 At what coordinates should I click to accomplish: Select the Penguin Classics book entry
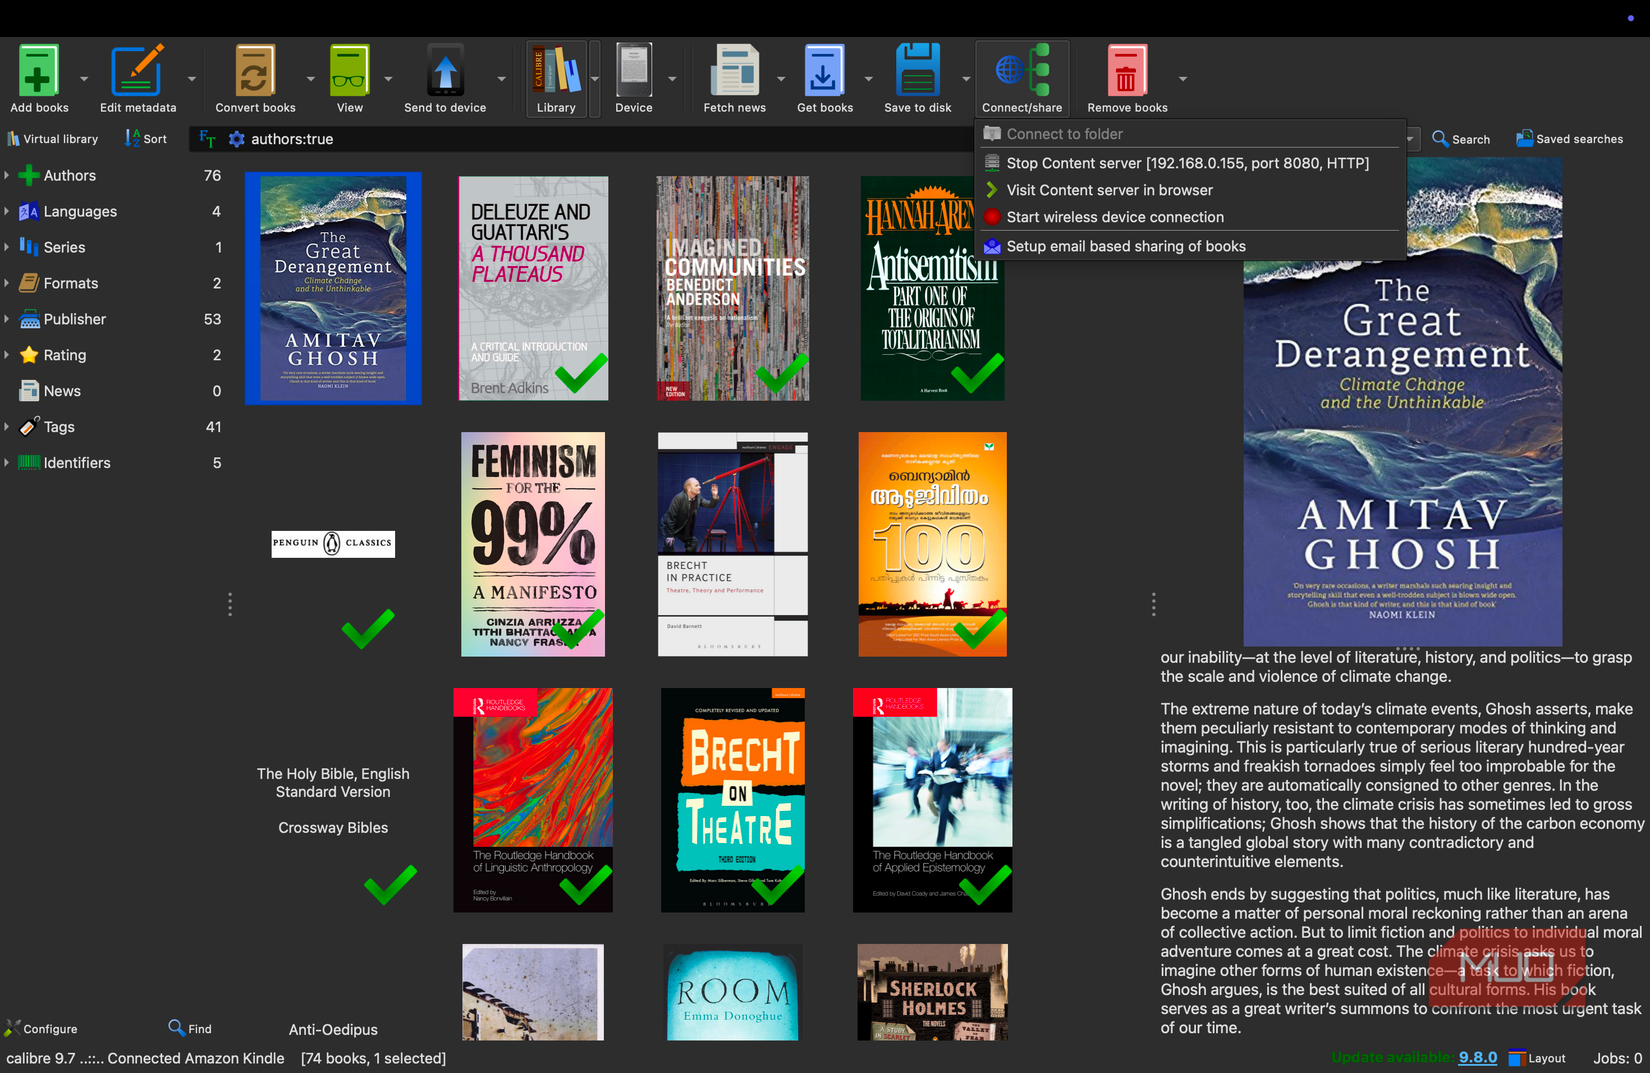333,544
